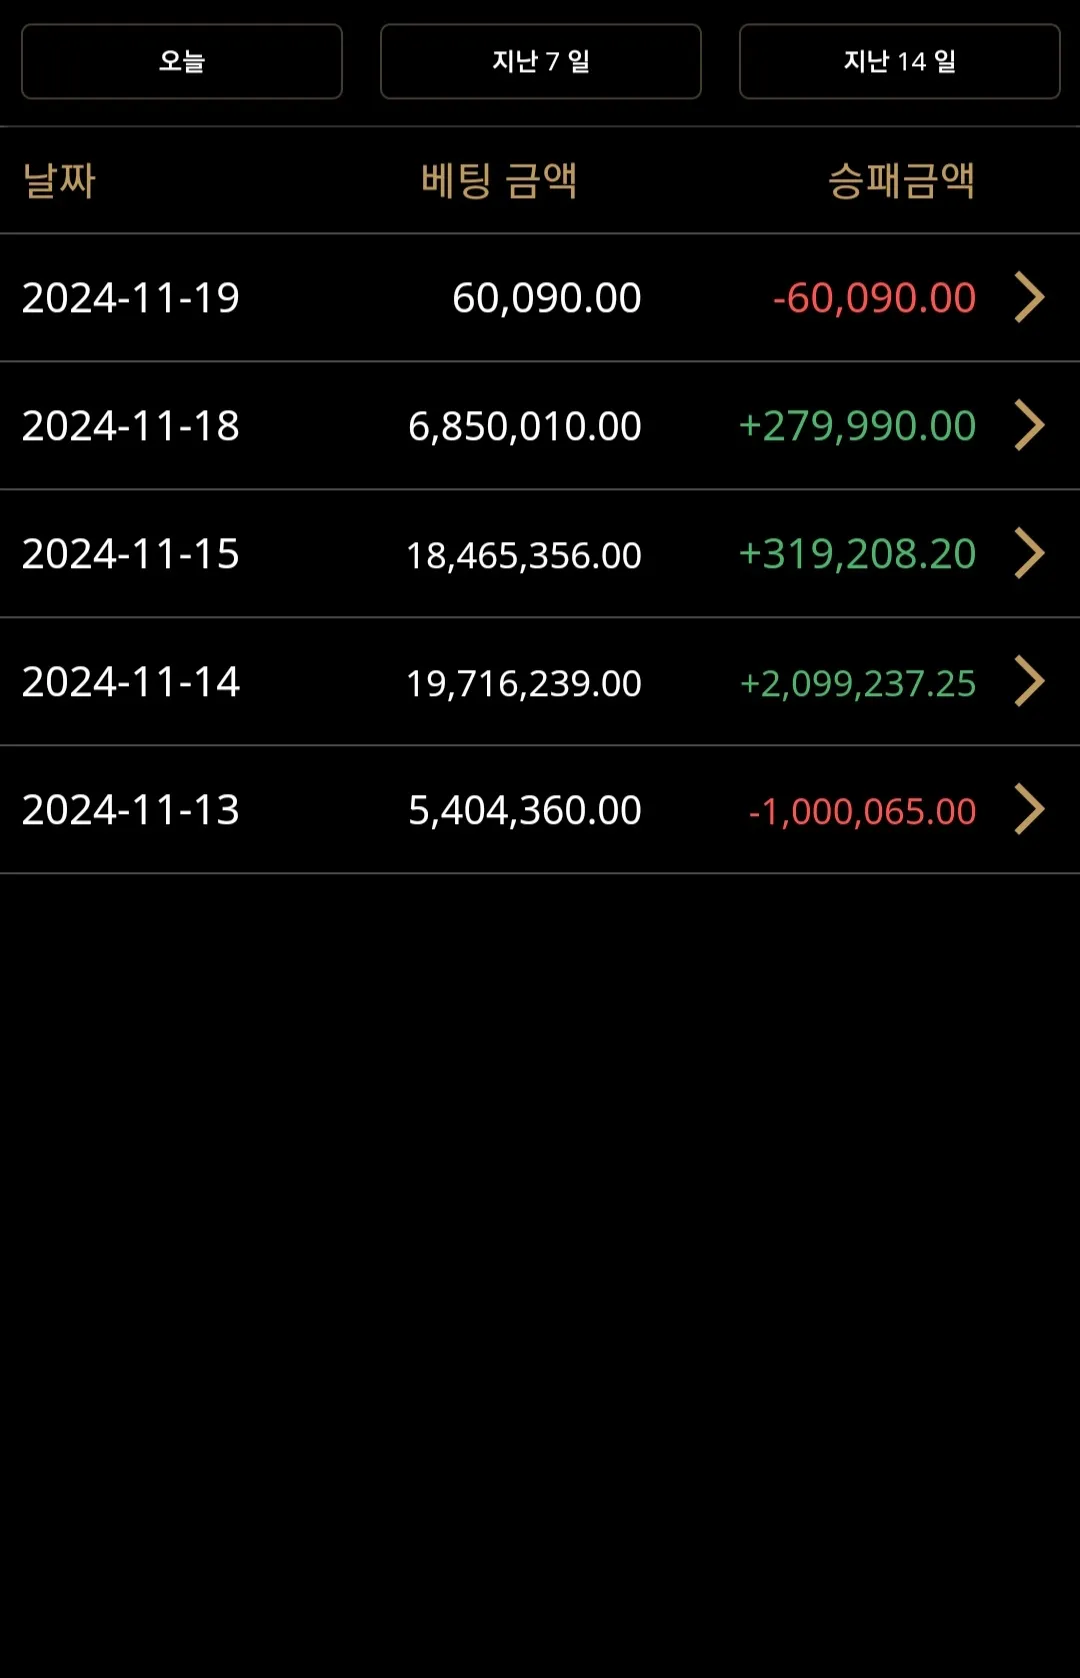Expand details arrow for 2024-11-19
Viewport: 1080px width, 1678px height.
[1030, 297]
